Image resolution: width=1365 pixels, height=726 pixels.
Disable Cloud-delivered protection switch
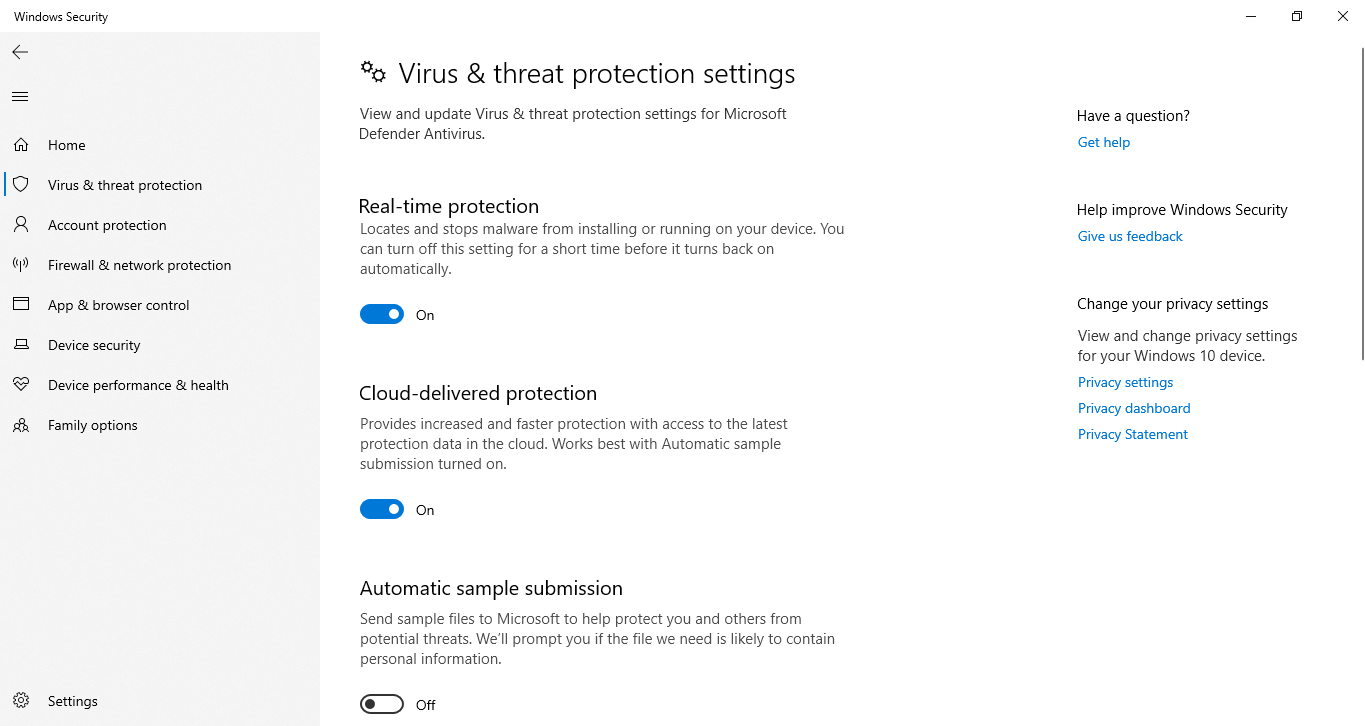(x=382, y=510)
